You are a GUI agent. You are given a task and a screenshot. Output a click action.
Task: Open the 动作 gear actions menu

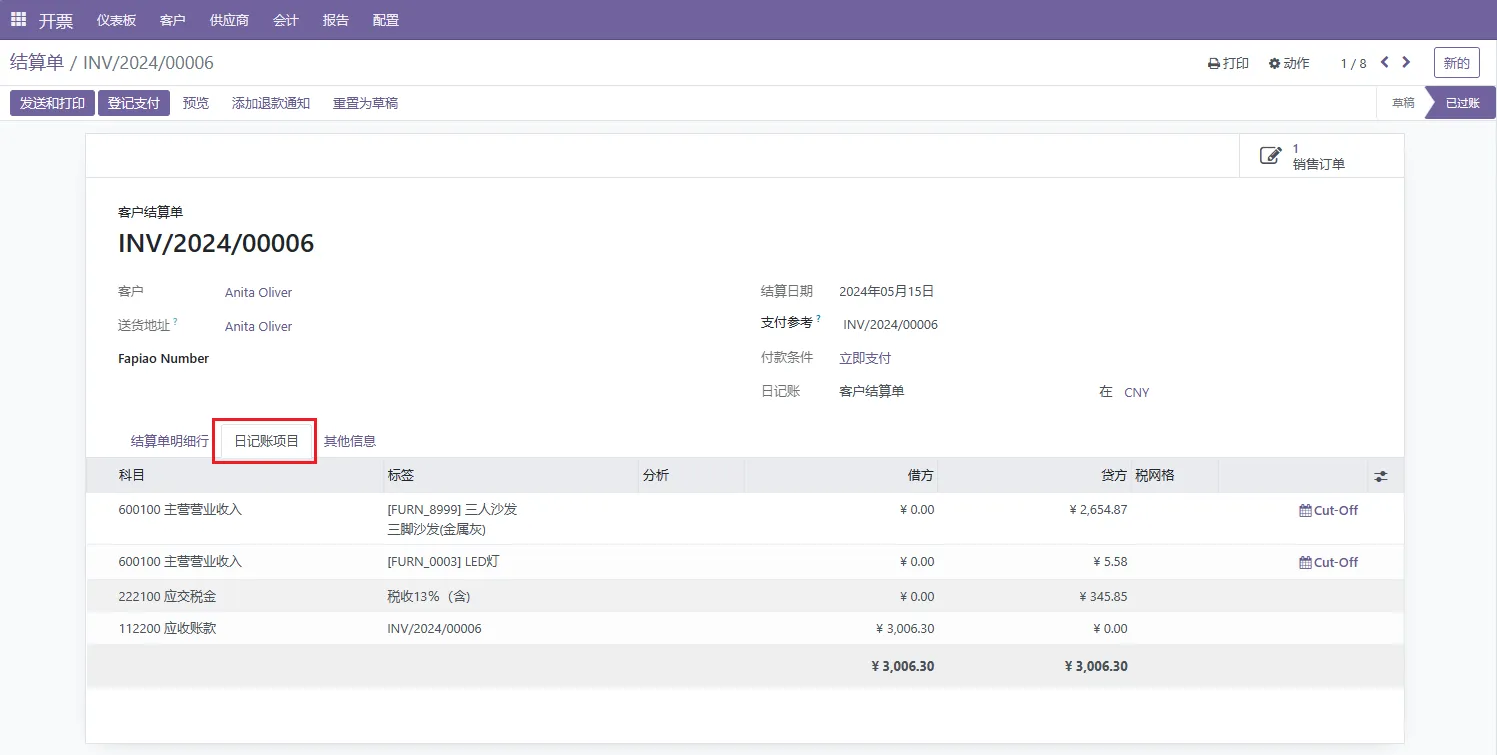1289,63
